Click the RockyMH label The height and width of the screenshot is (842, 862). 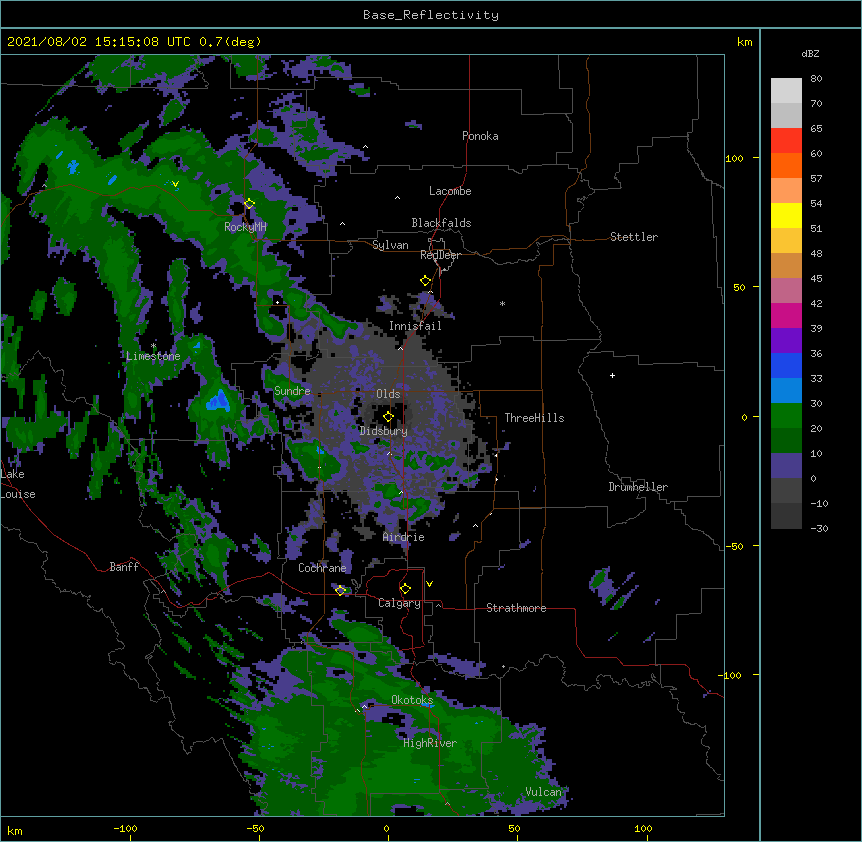[x=245, y=227]
